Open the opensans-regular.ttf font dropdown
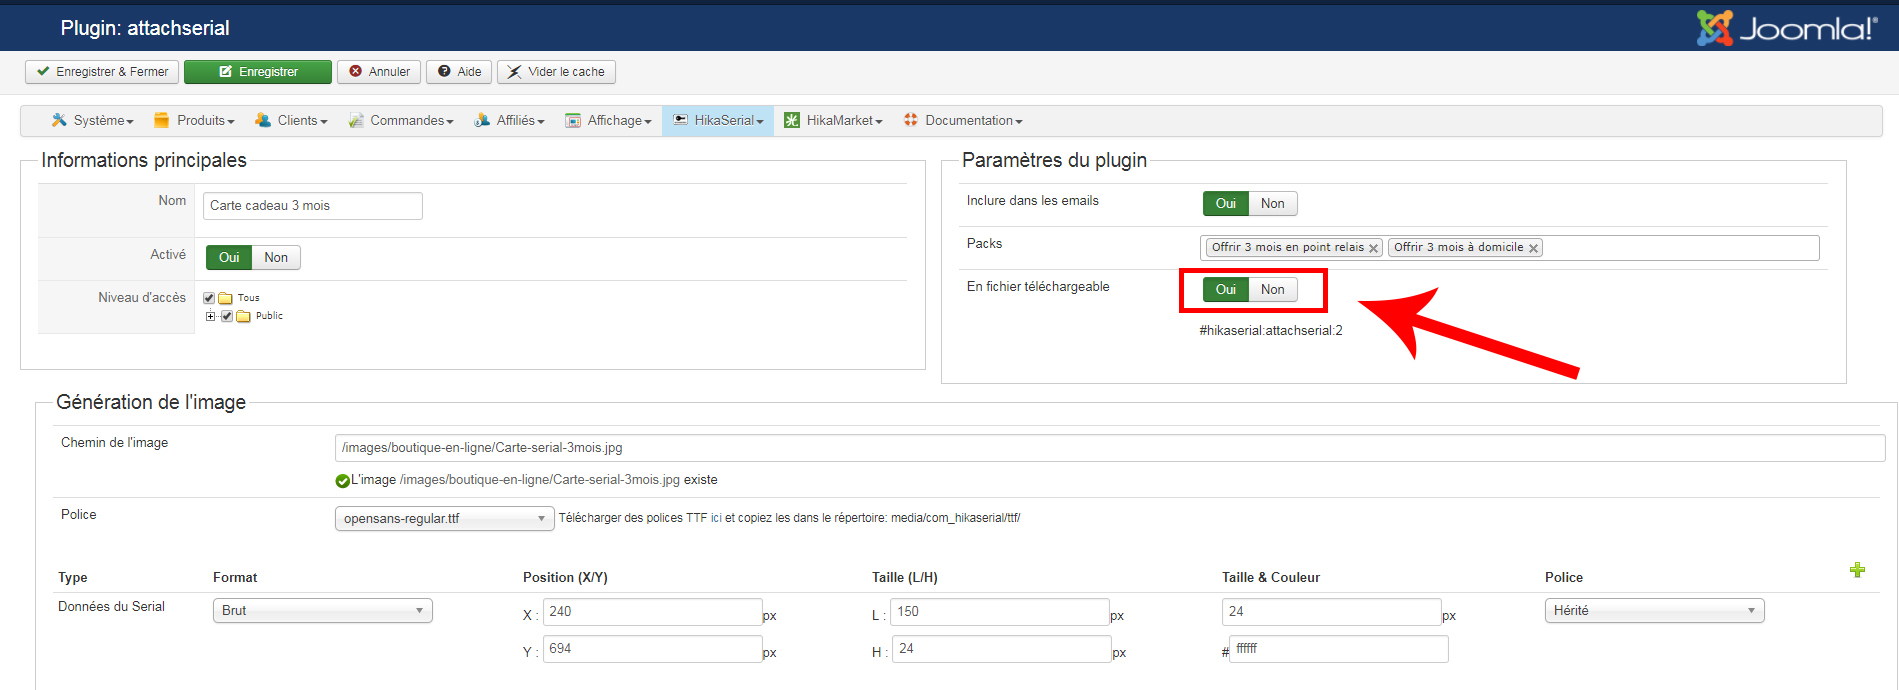The height and width of the screenshot is (690, 1899). [x=444, y=519]
